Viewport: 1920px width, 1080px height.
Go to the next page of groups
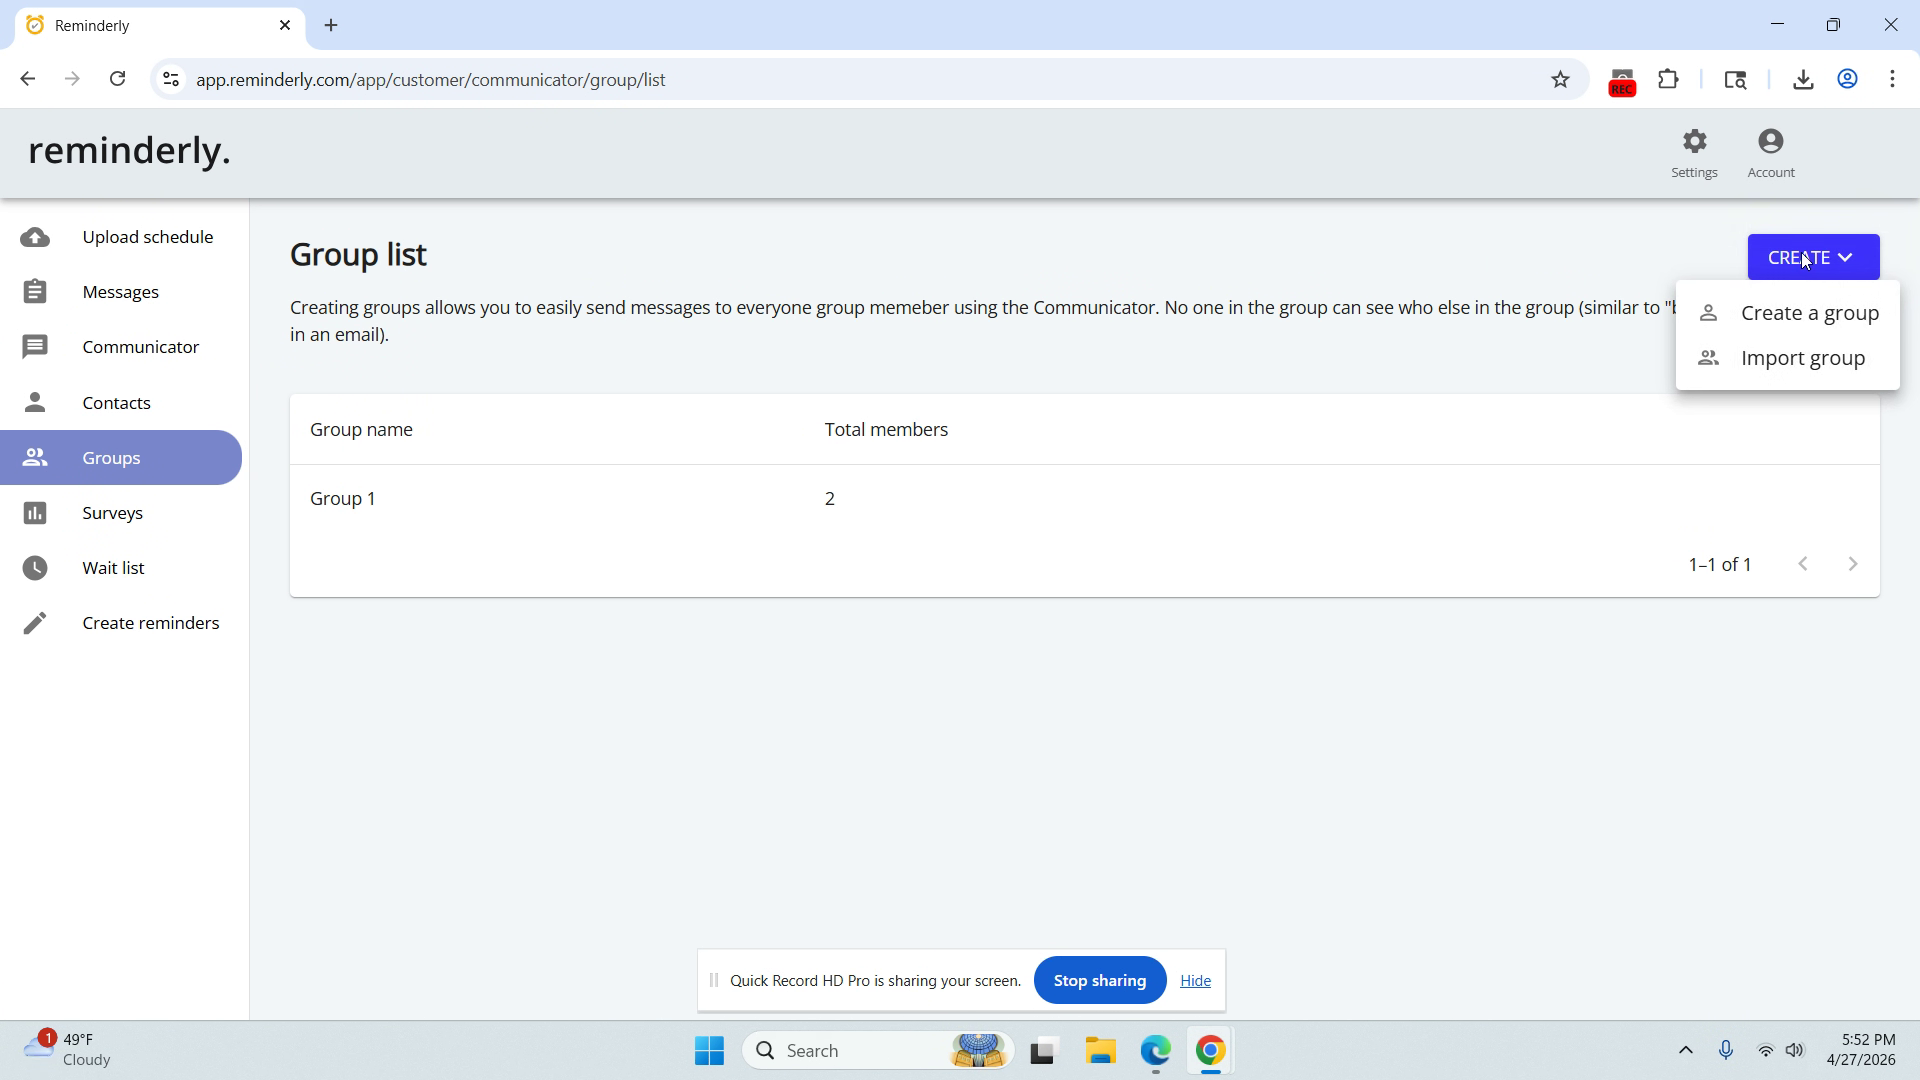(x=1853, y=565)
